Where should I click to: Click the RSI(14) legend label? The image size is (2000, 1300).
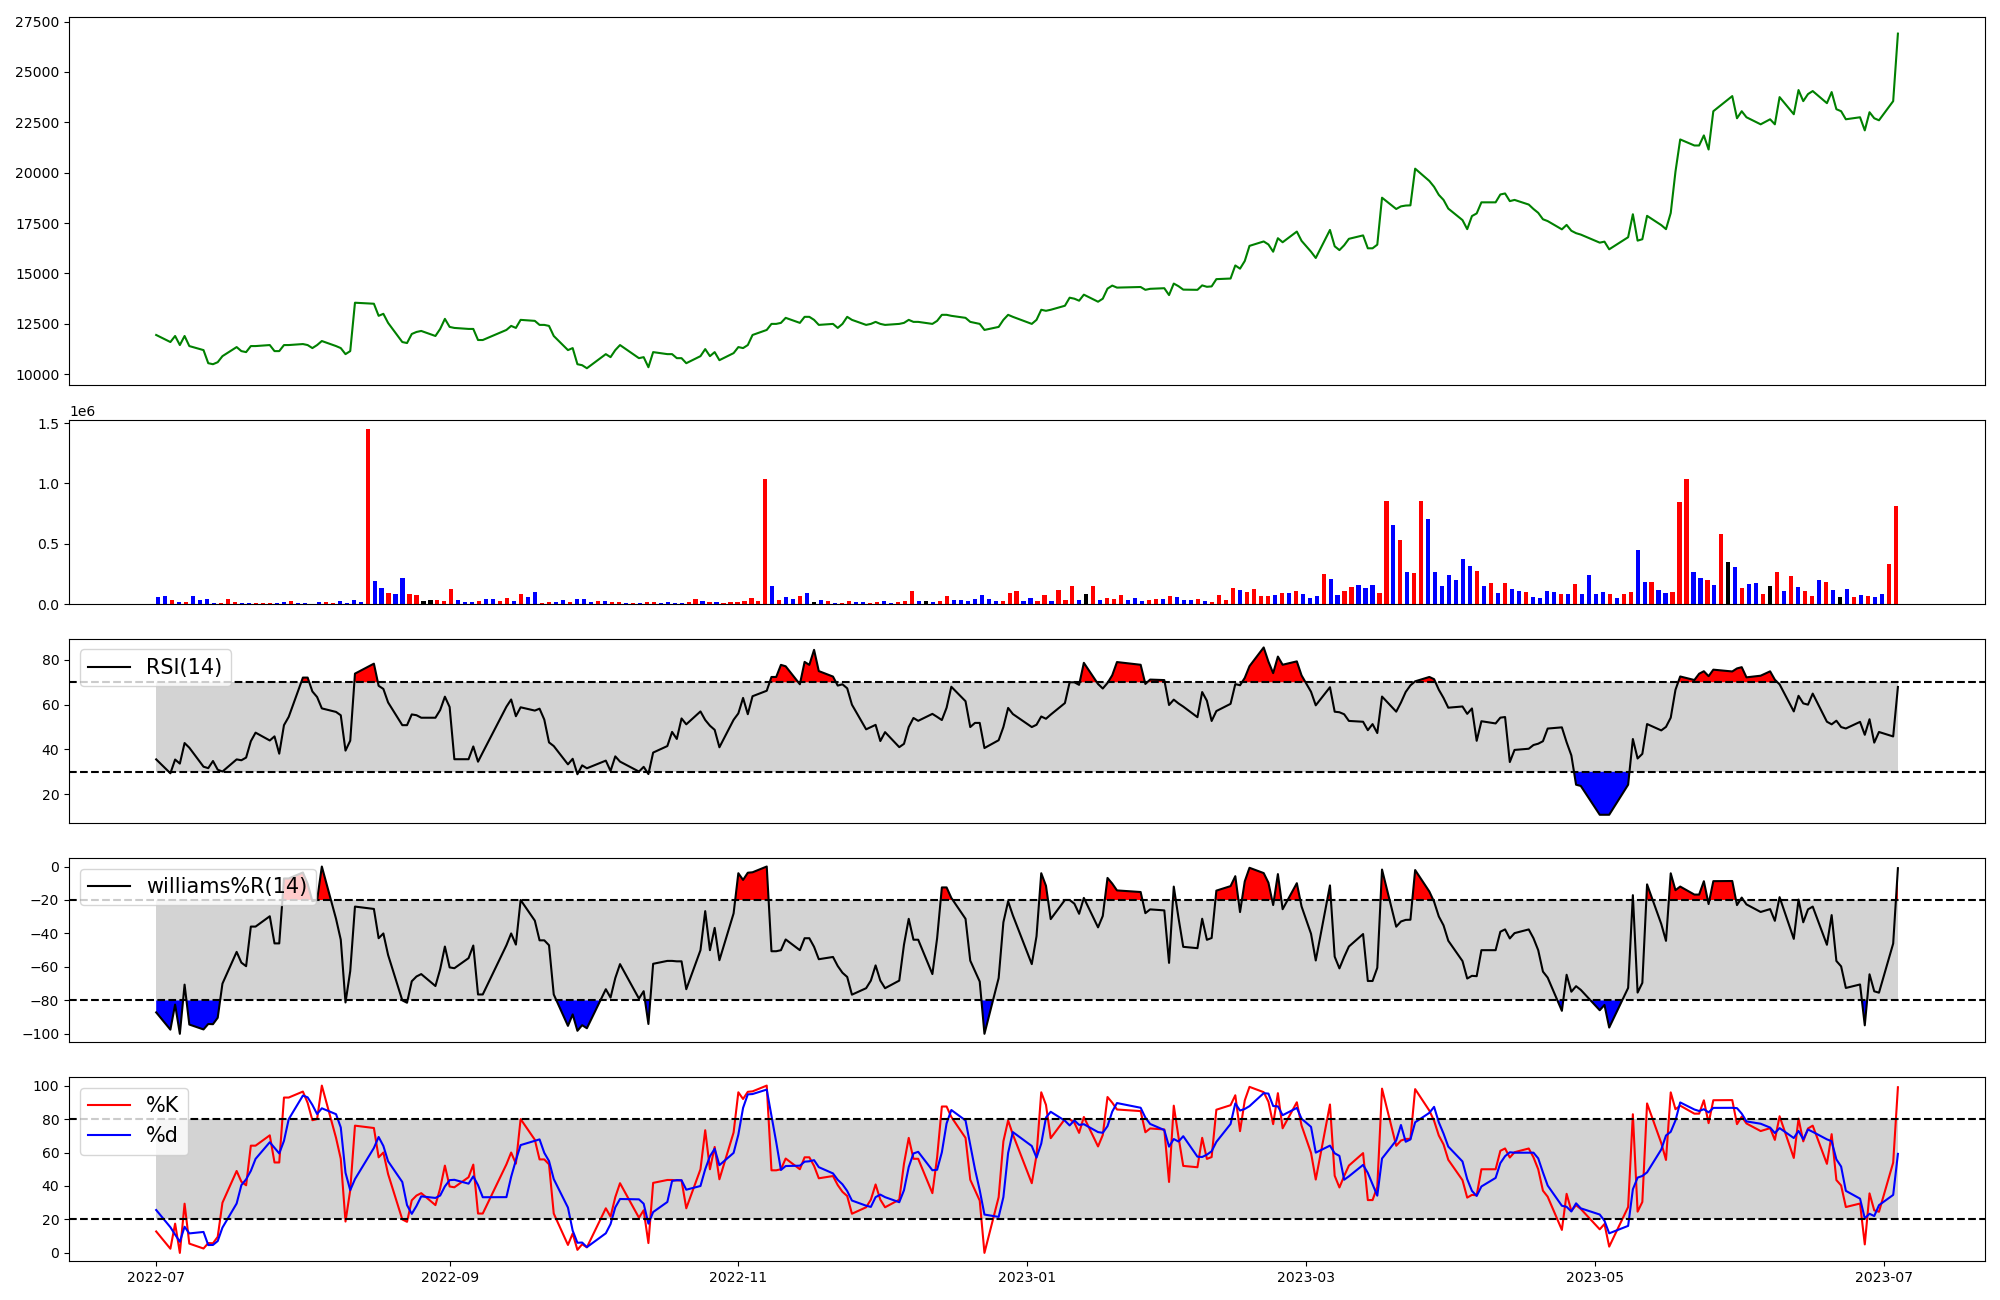183,667
